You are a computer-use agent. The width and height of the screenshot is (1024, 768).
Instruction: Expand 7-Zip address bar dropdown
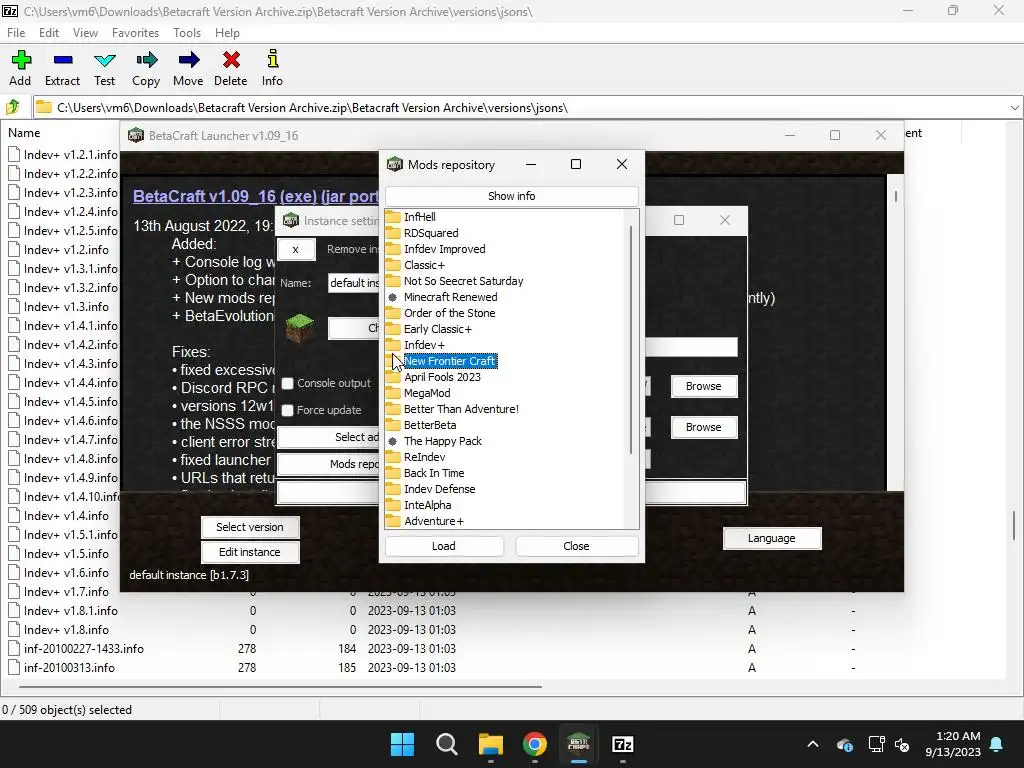pos(1014,108)
